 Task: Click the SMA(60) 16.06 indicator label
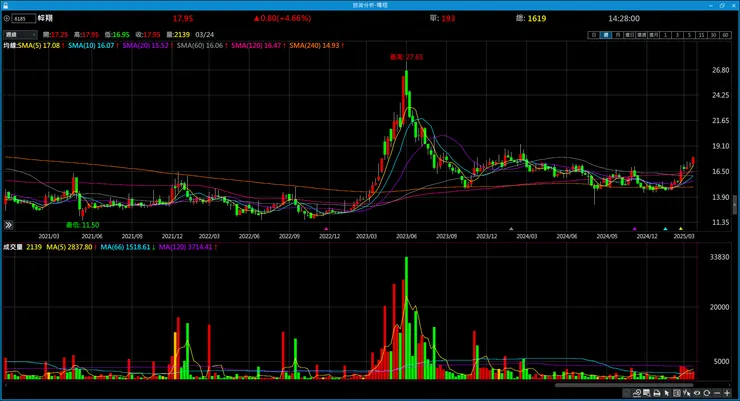pyautogui.click(x=200, y=46)
